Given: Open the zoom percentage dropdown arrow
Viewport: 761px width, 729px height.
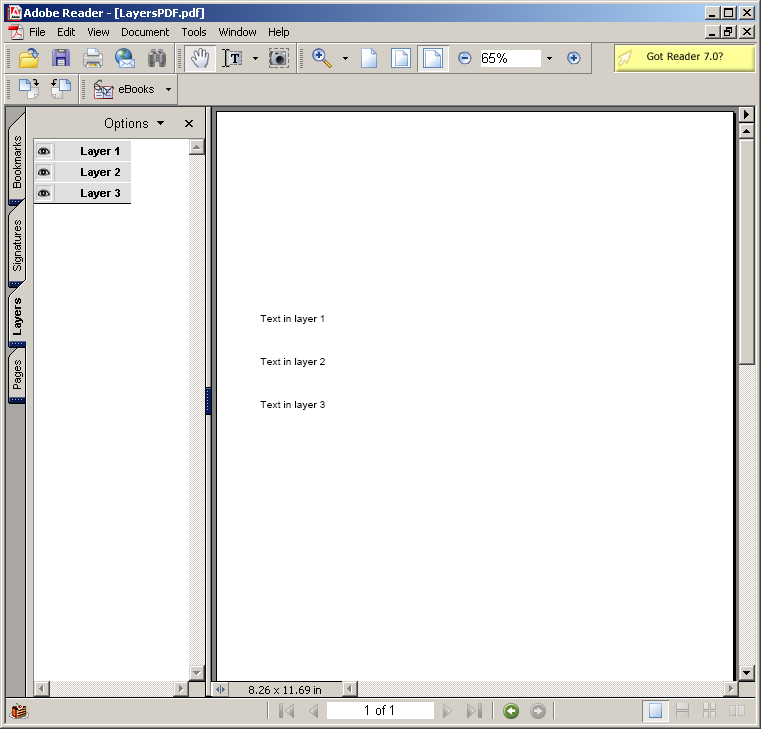Looking at the screenshot, I should (x=549, y=58).
